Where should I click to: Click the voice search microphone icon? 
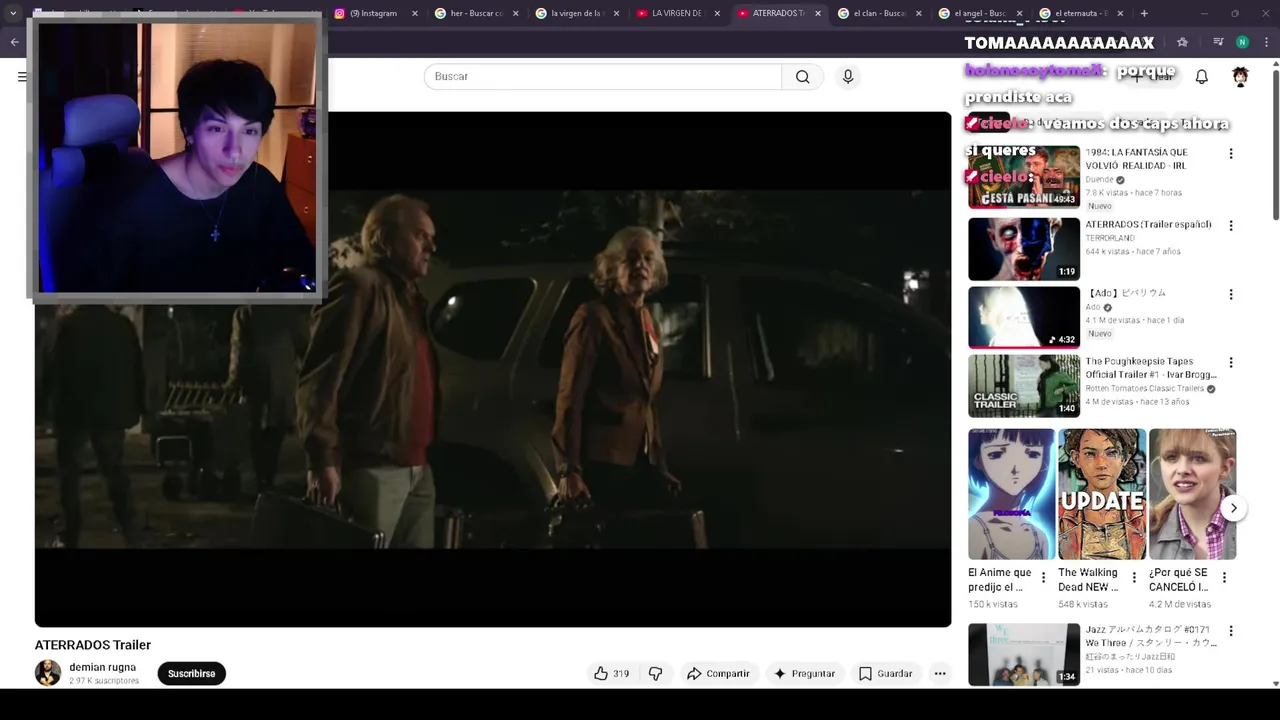(848, 77)
